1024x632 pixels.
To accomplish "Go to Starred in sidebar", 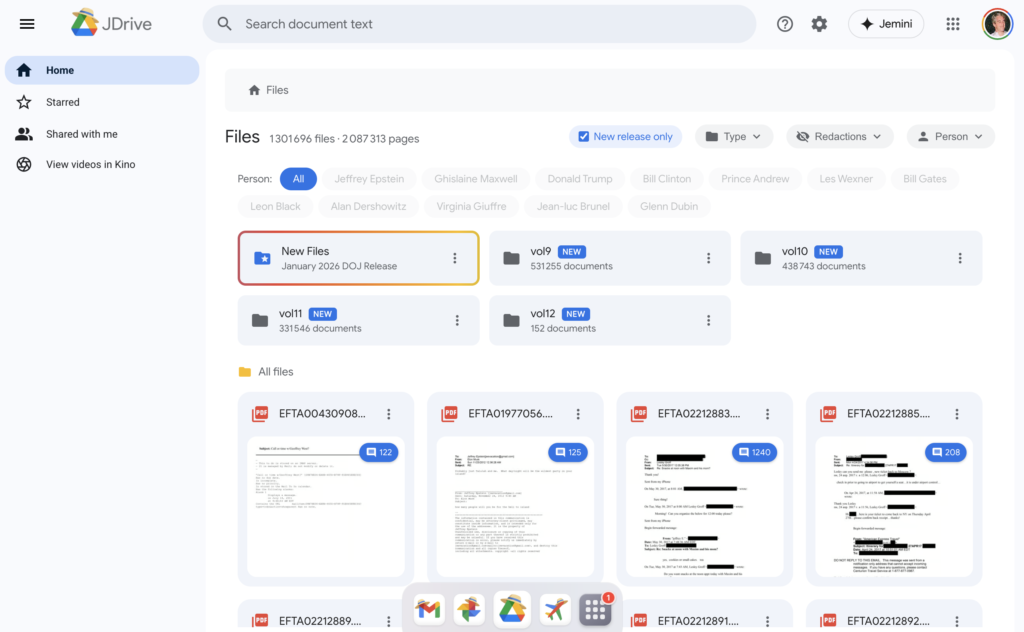I will 62,102.
